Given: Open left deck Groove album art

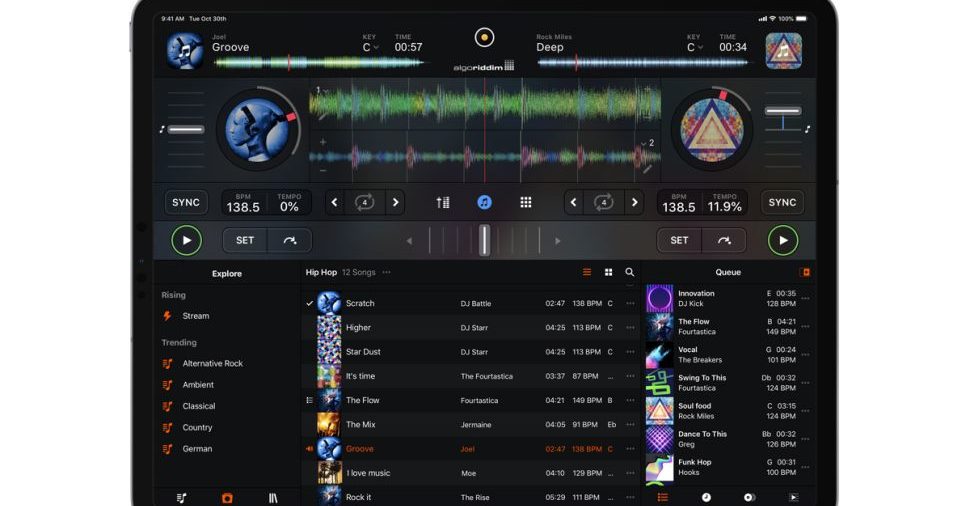Looking at the screenshot, I should [x=184, y=51].
